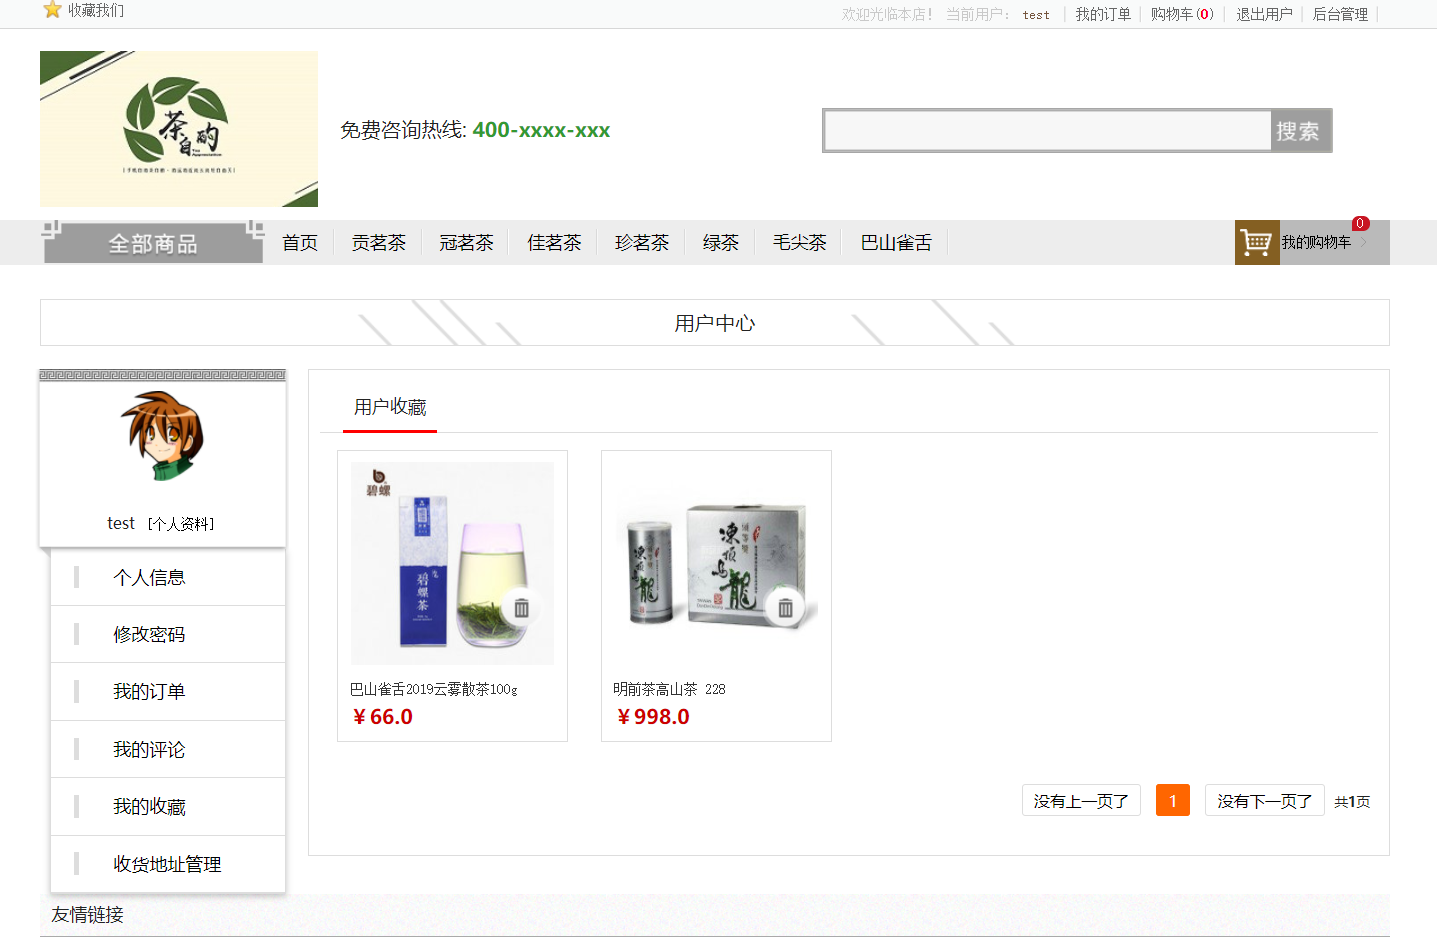Click the test username in top bar
The image size is (1437, 938).
tap(1036, 15)
